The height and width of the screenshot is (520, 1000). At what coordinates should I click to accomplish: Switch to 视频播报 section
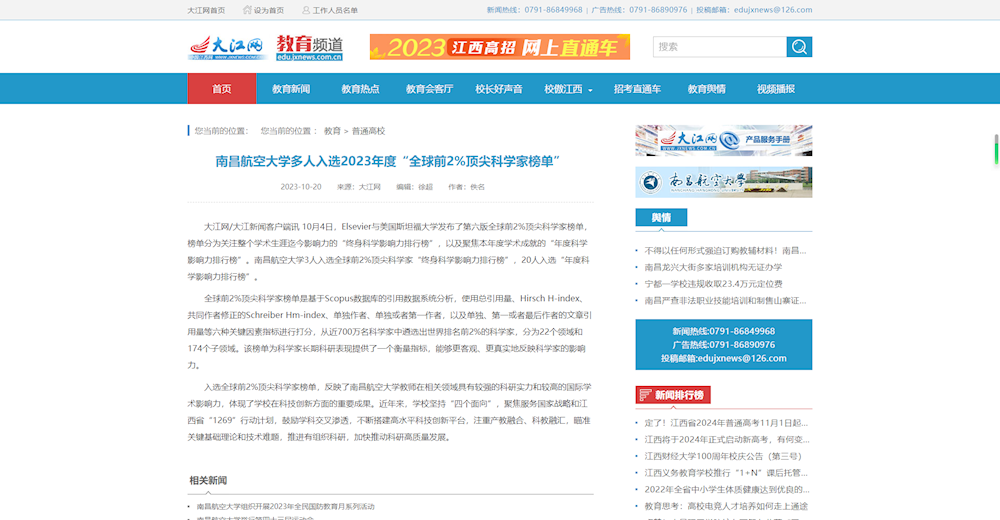[x=776, y=89]
